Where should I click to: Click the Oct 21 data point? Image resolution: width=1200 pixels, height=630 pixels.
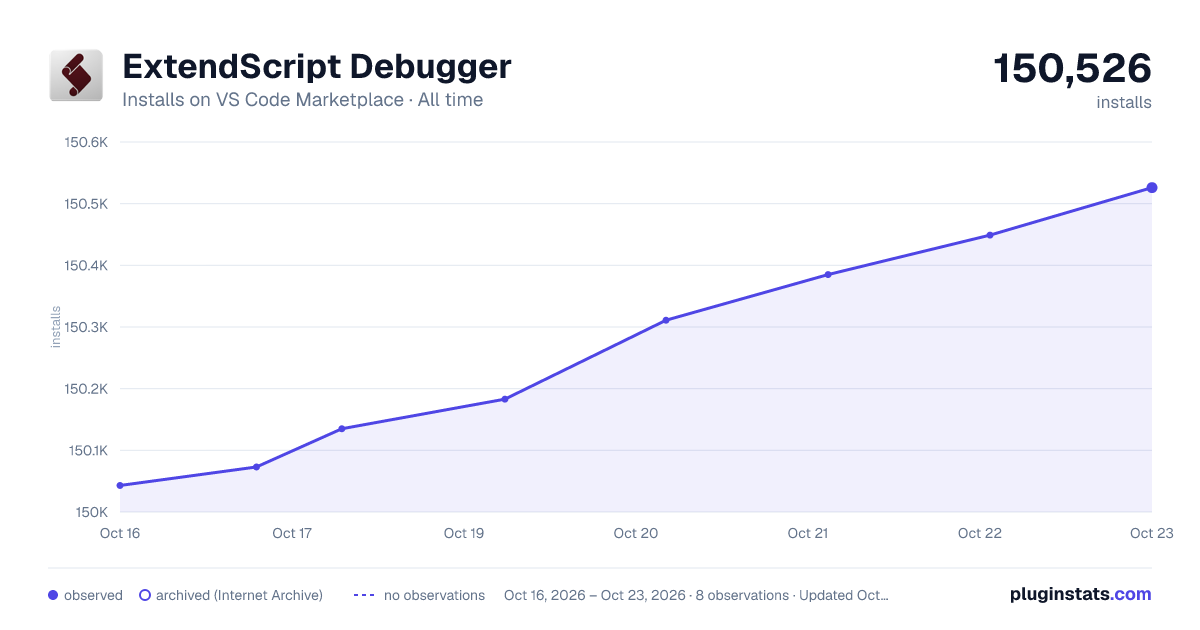point(828,274)
